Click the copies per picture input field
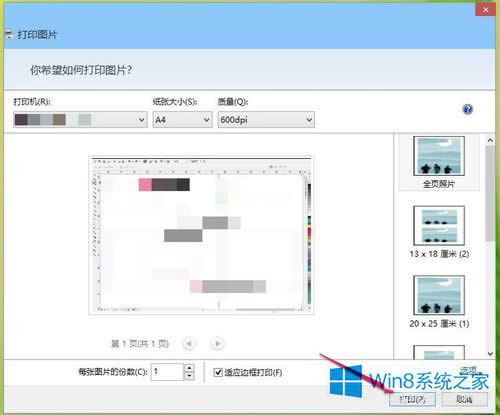Viewport: 500px width, 415px height. [167, 372]
